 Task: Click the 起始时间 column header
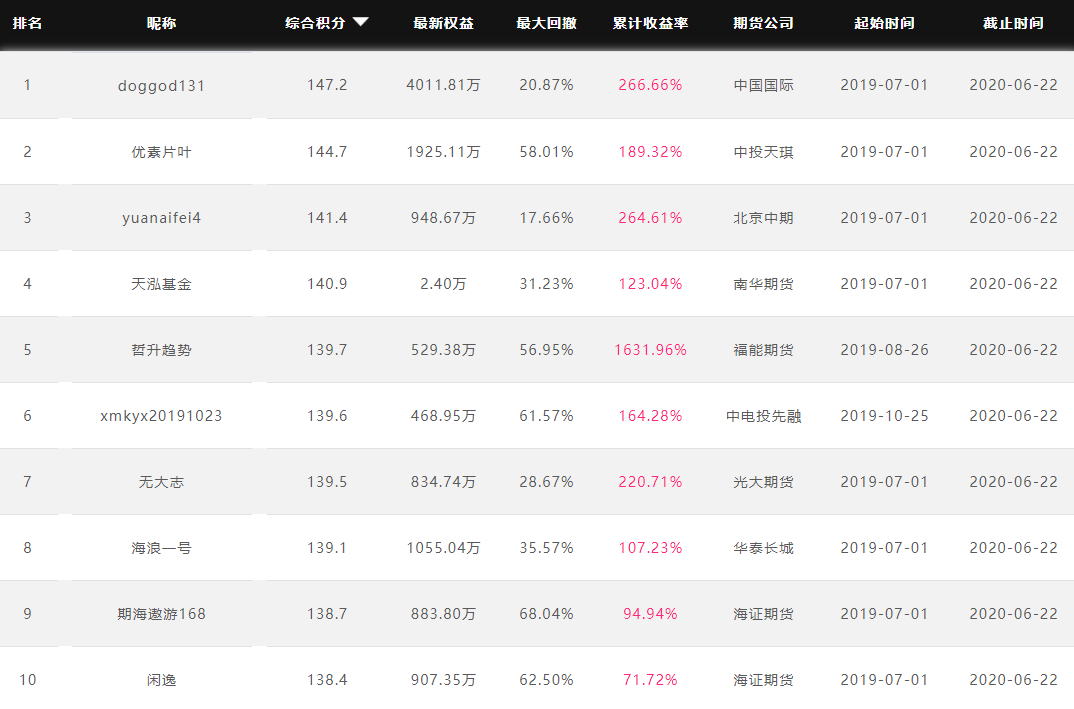click(x=884, y=23)
